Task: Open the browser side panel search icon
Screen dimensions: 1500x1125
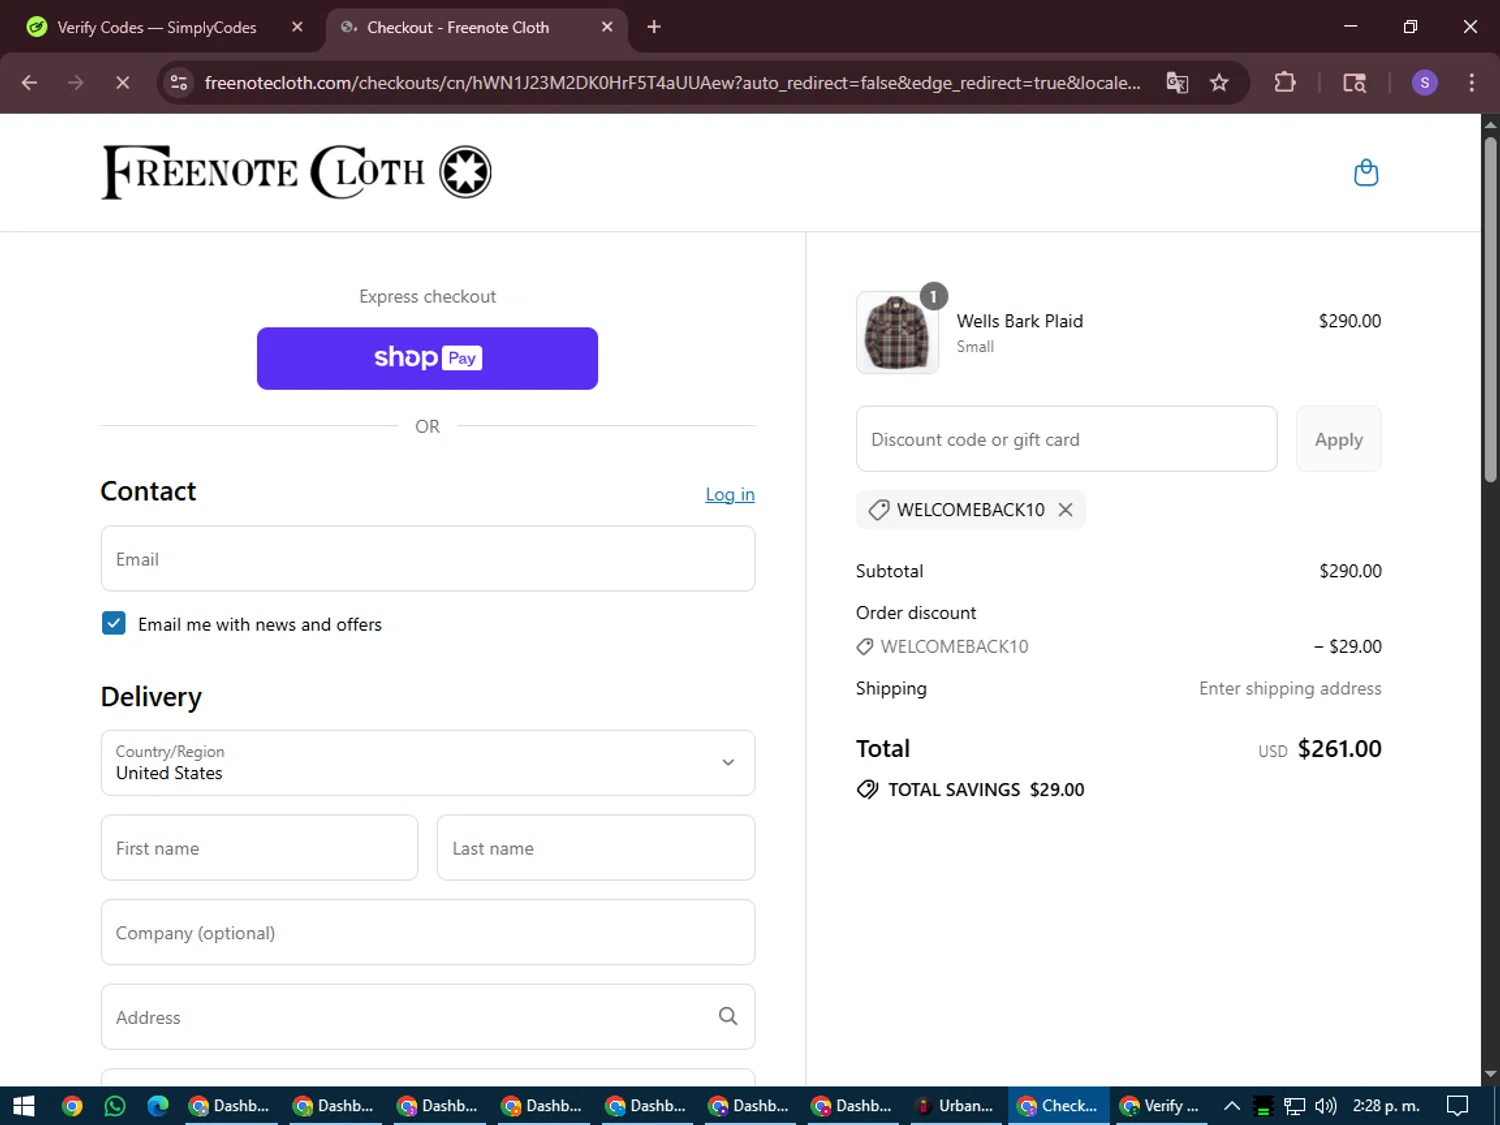Action: click(x=1354, y=83)
